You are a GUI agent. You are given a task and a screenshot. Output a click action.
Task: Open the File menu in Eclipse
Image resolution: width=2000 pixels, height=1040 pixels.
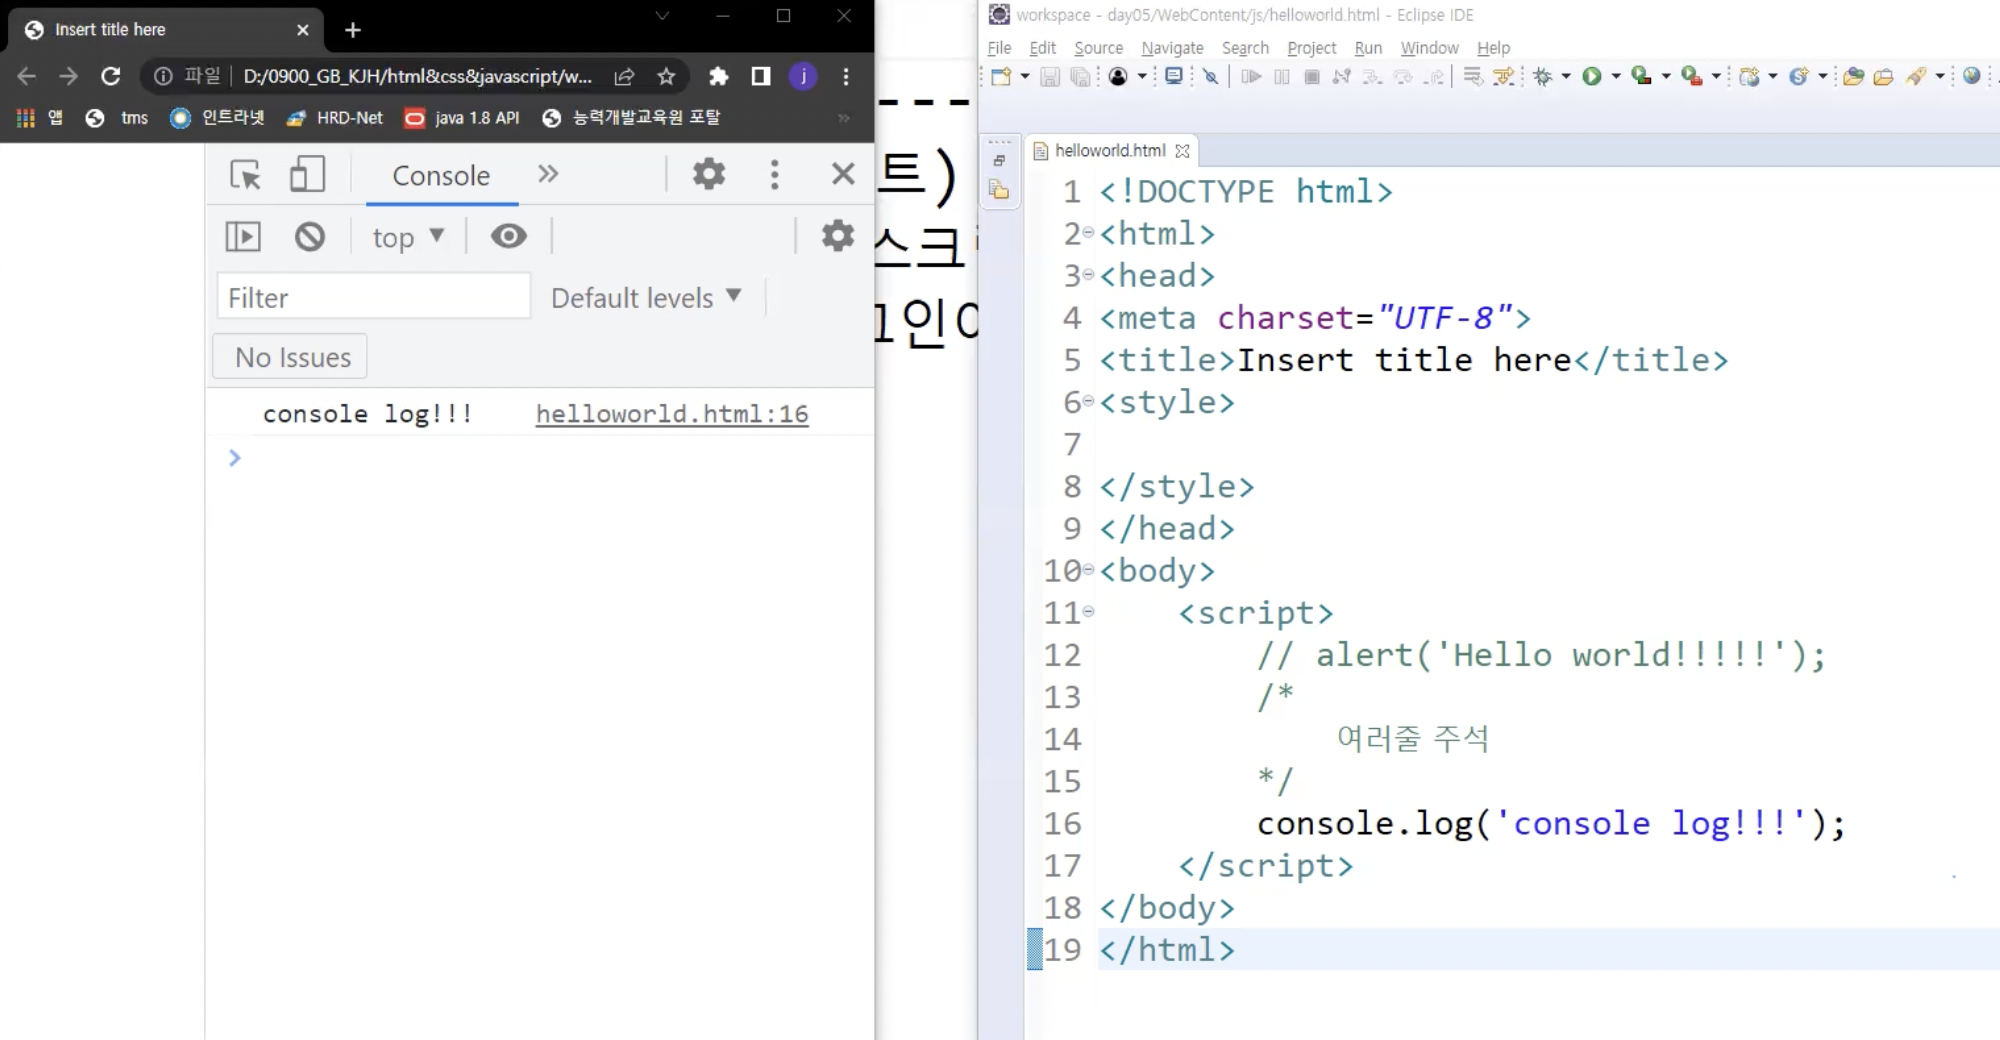[999, 48]
